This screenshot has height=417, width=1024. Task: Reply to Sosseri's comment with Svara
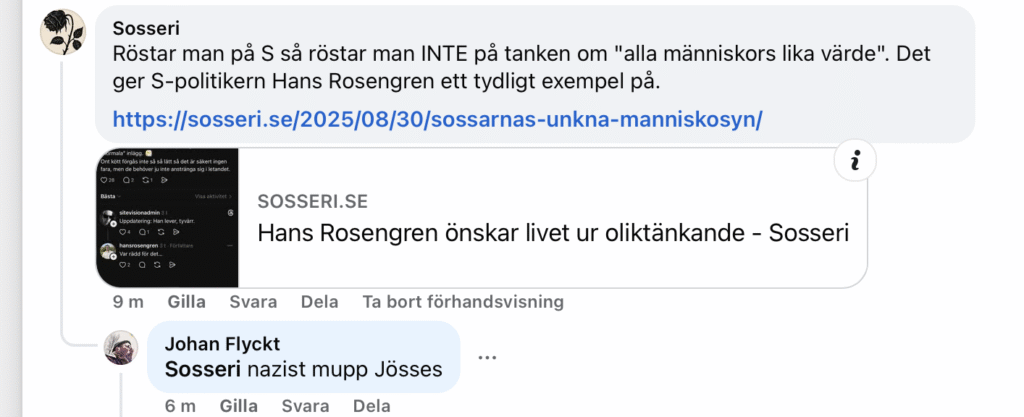click(x=253, y=302)
